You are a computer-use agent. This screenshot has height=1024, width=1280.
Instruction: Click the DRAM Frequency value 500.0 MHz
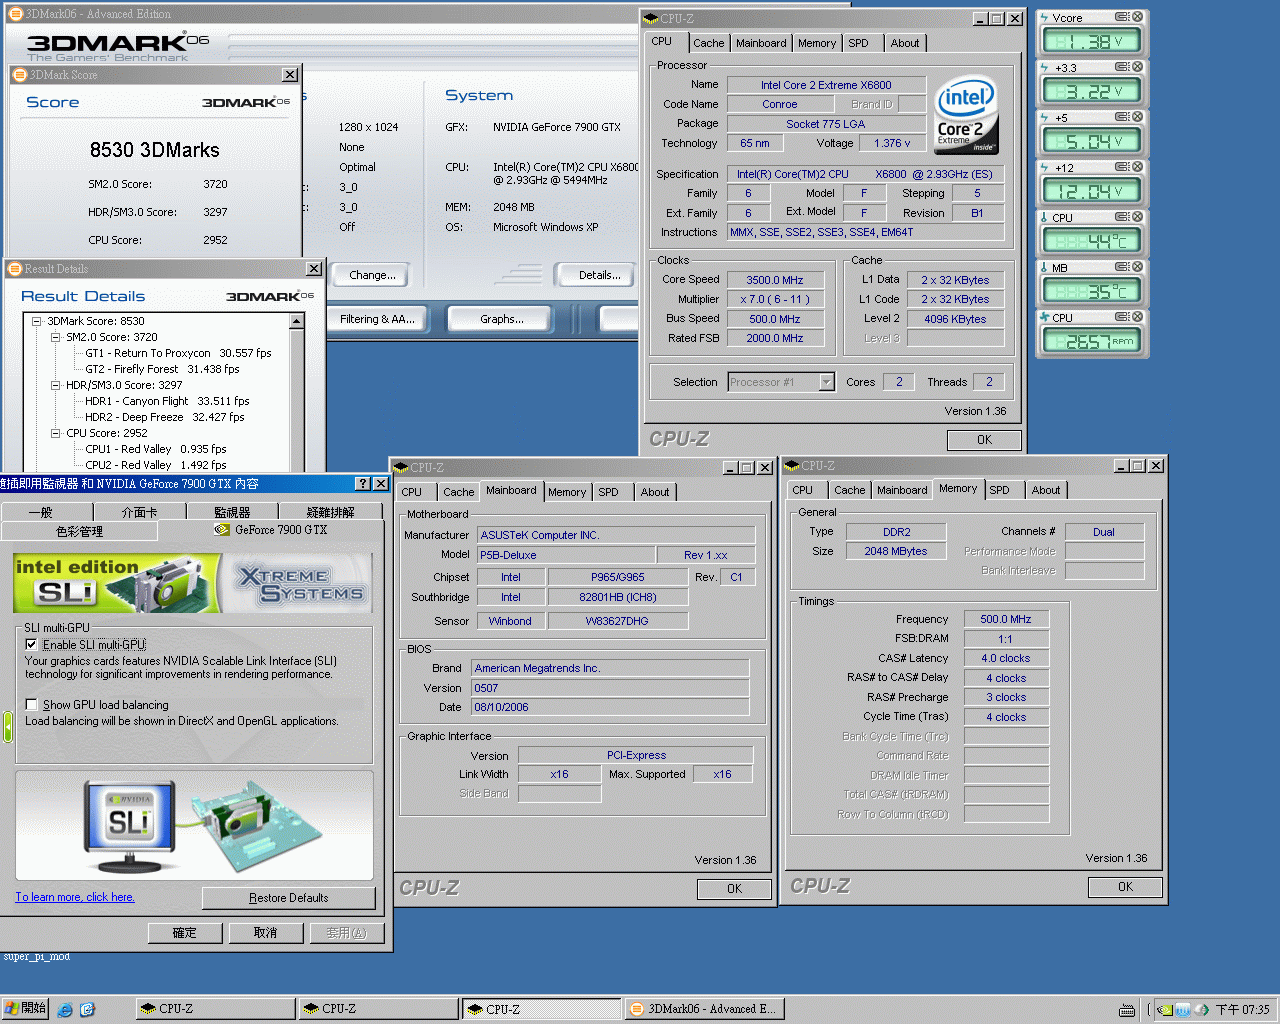click(x=1006, y=619)
